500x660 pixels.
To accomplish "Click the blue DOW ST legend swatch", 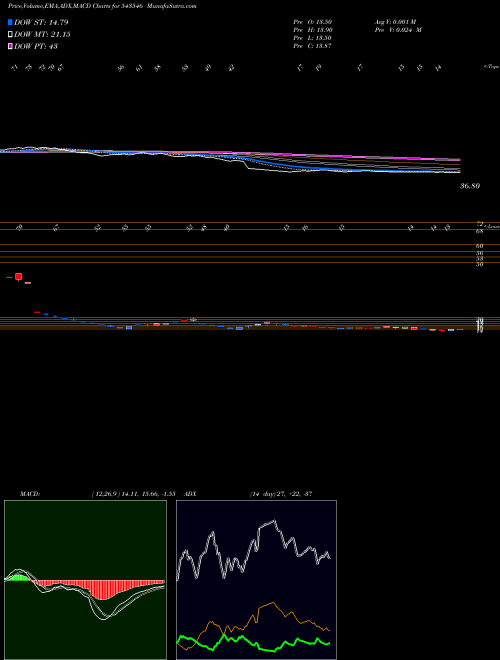I will 10,22.
